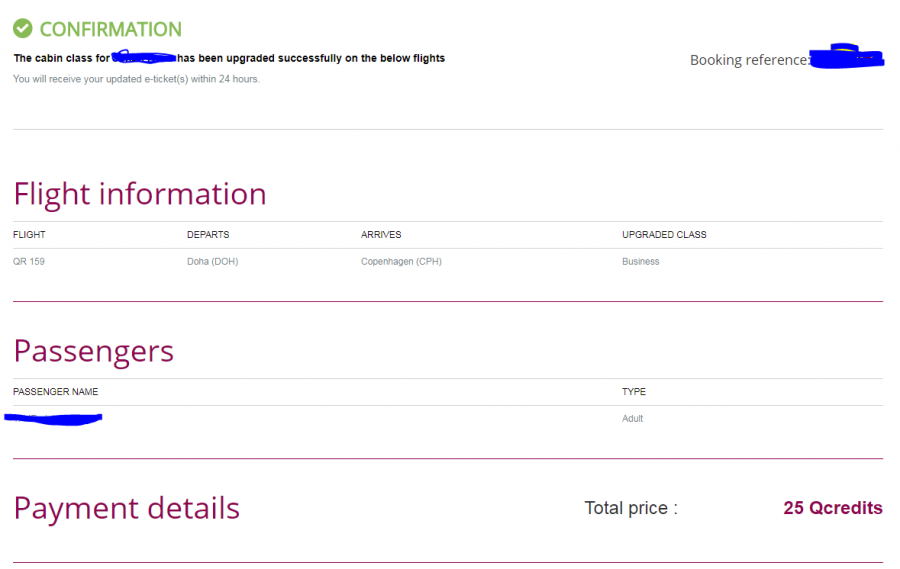Click the updated e-ticket 24 hours notice

coord(136,79)
